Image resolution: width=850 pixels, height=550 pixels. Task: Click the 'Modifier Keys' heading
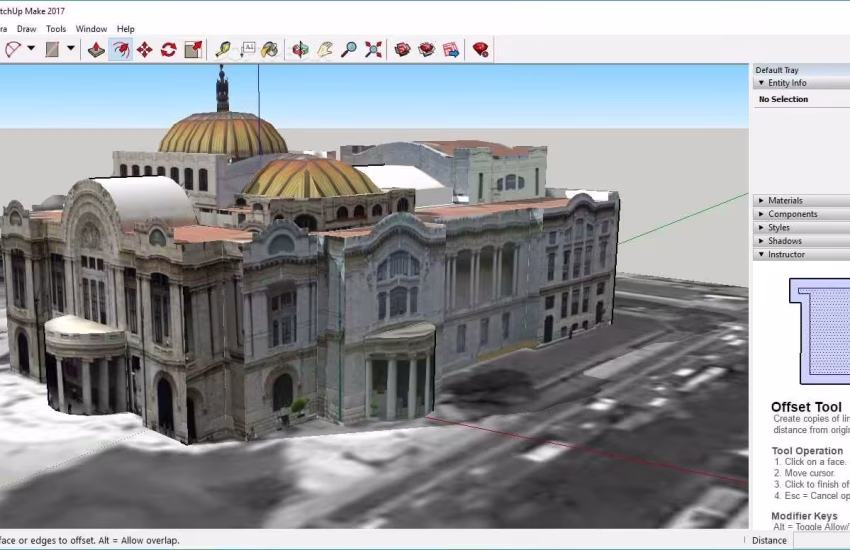[804, 516]
